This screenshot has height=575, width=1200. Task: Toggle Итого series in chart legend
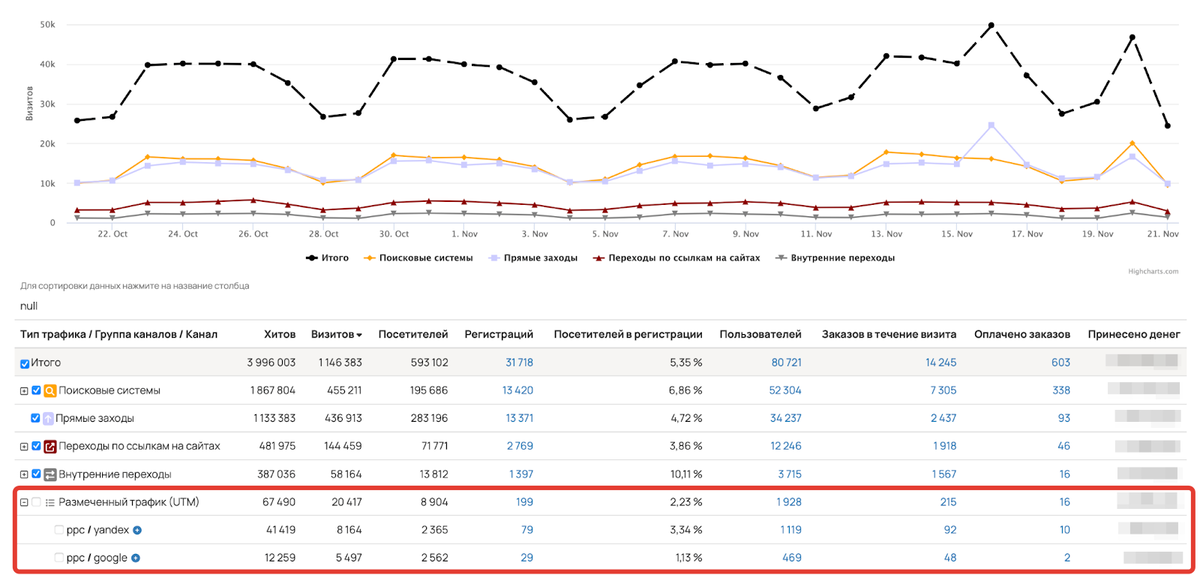point(327,257)
